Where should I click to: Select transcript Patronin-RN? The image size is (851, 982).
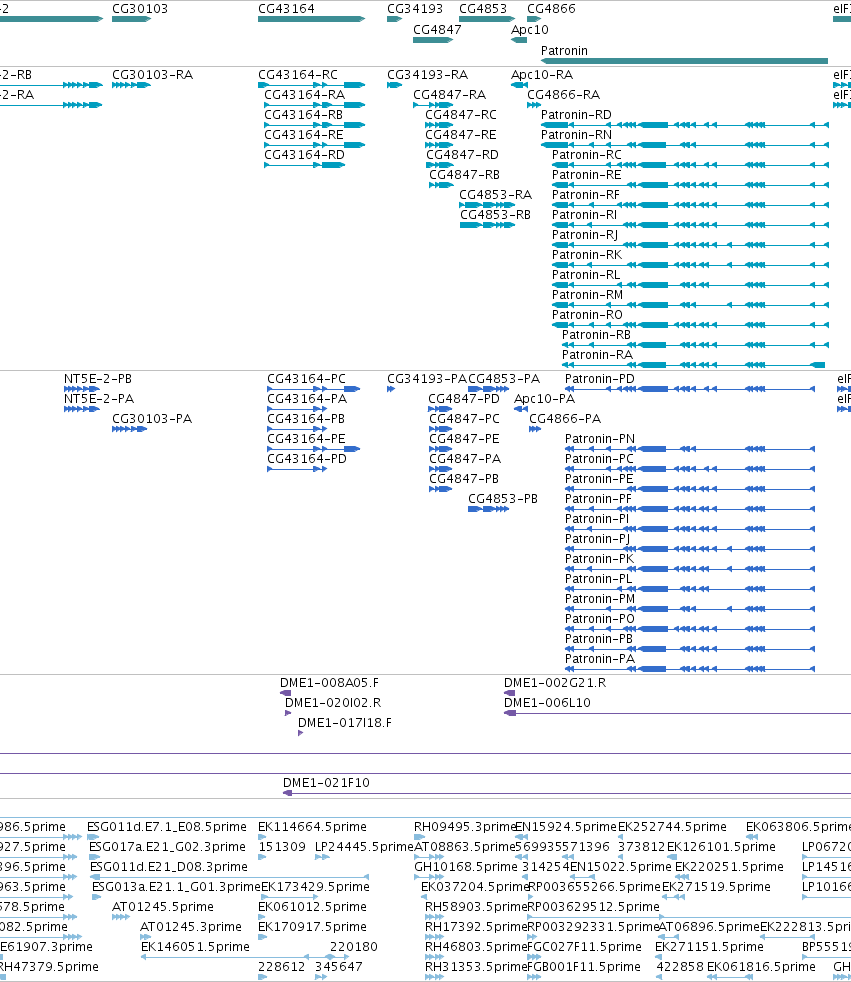[x=576, y=135]
